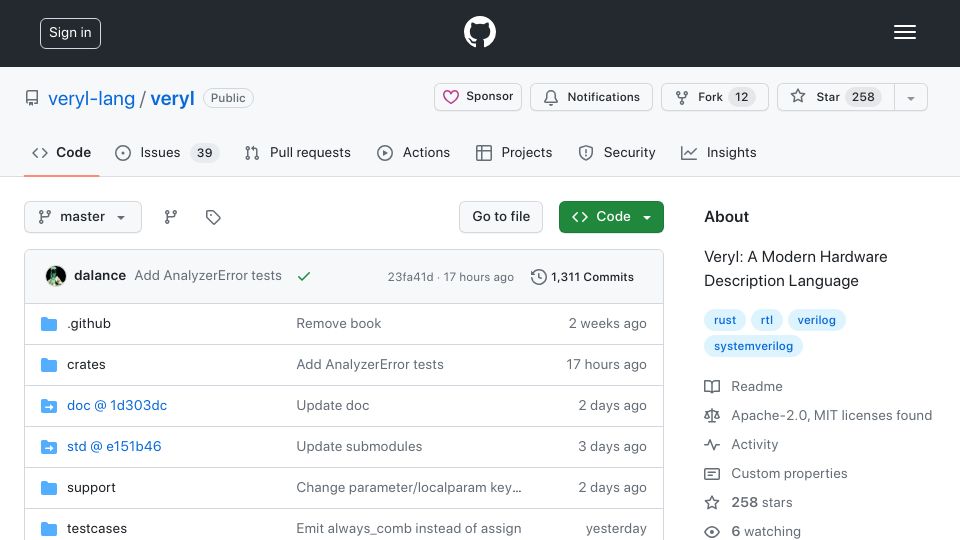Select the rust topic tag
This screenshot has height=540, width=960.
(725, 320)
